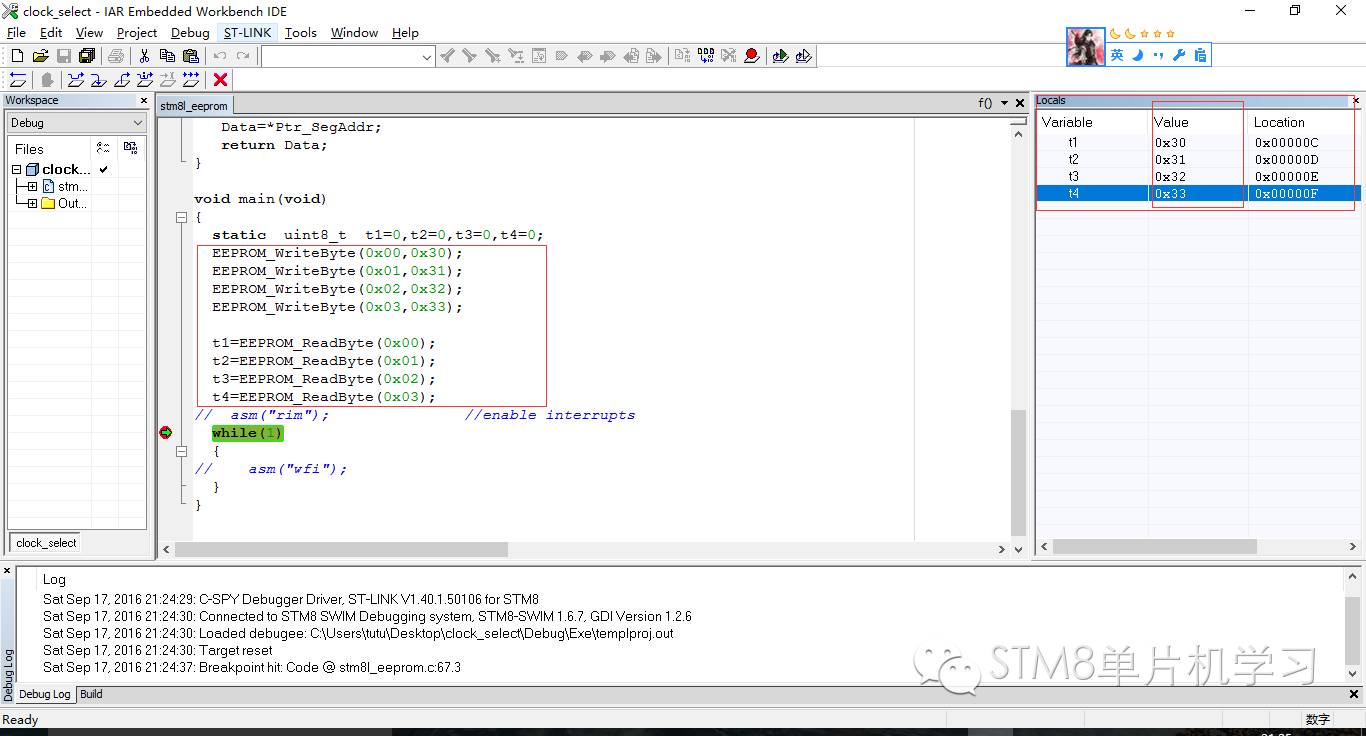The image size is (1366, 736).
Task: Click the Step Over debug icon
Action: tap(76, 80)
